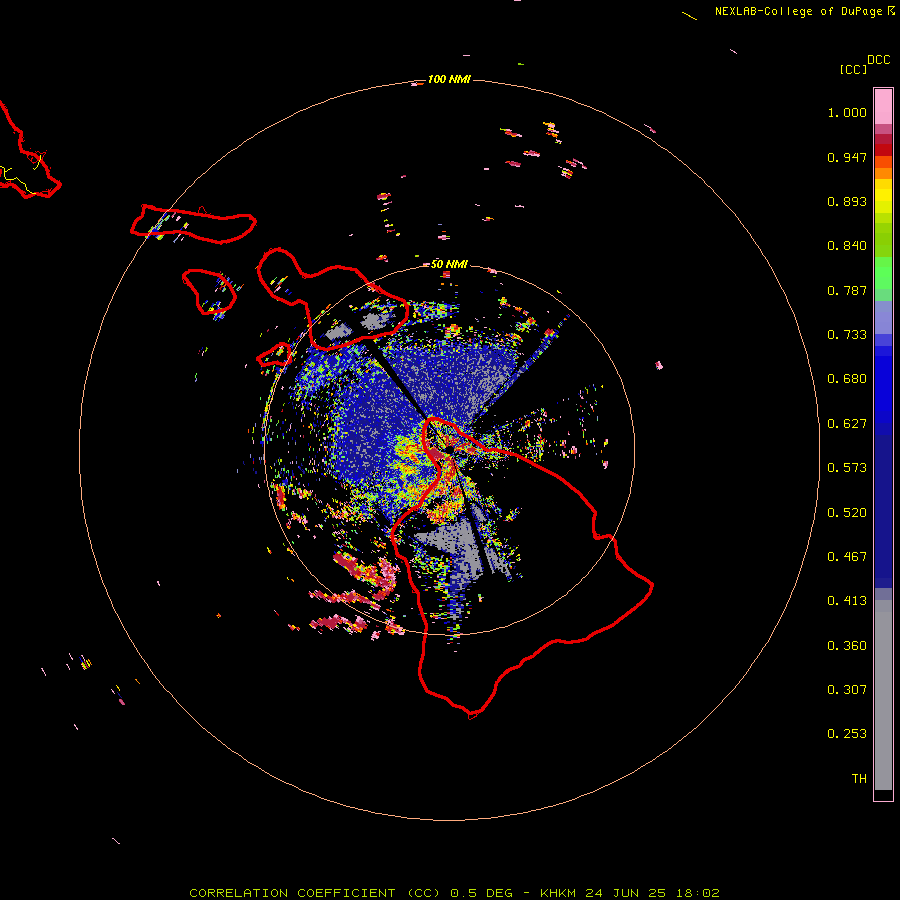Click the 0.5 DEG elevation text
This screenshot has width=900, height=900.
(482, 893)
